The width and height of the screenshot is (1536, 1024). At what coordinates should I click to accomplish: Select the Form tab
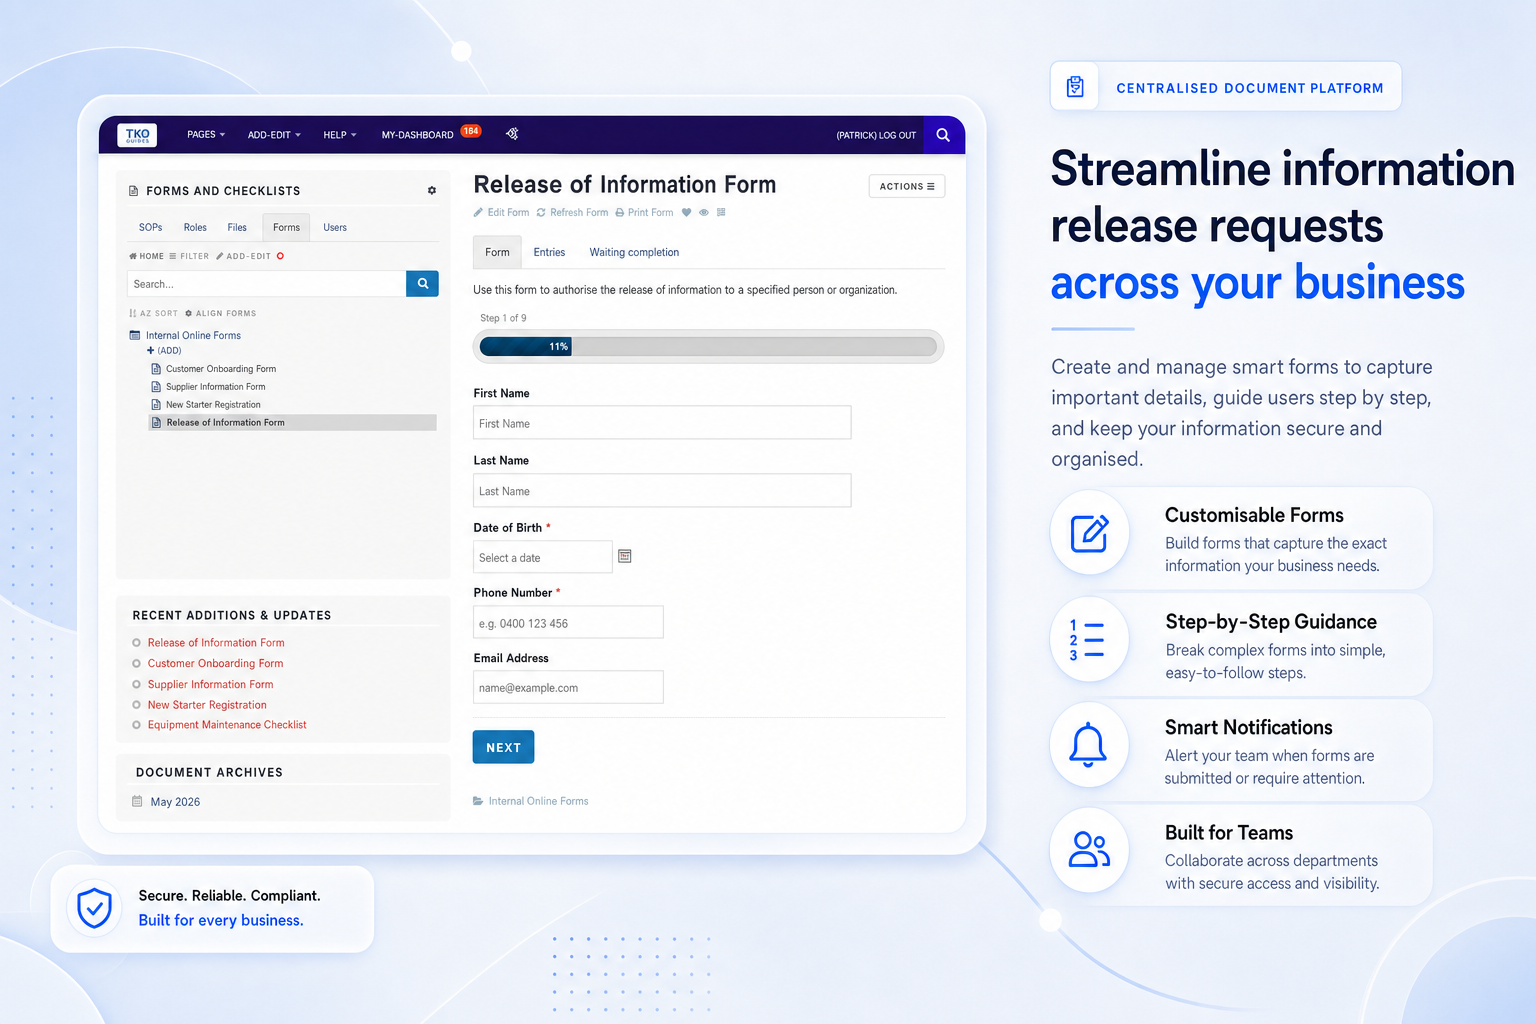coord(497,252)
